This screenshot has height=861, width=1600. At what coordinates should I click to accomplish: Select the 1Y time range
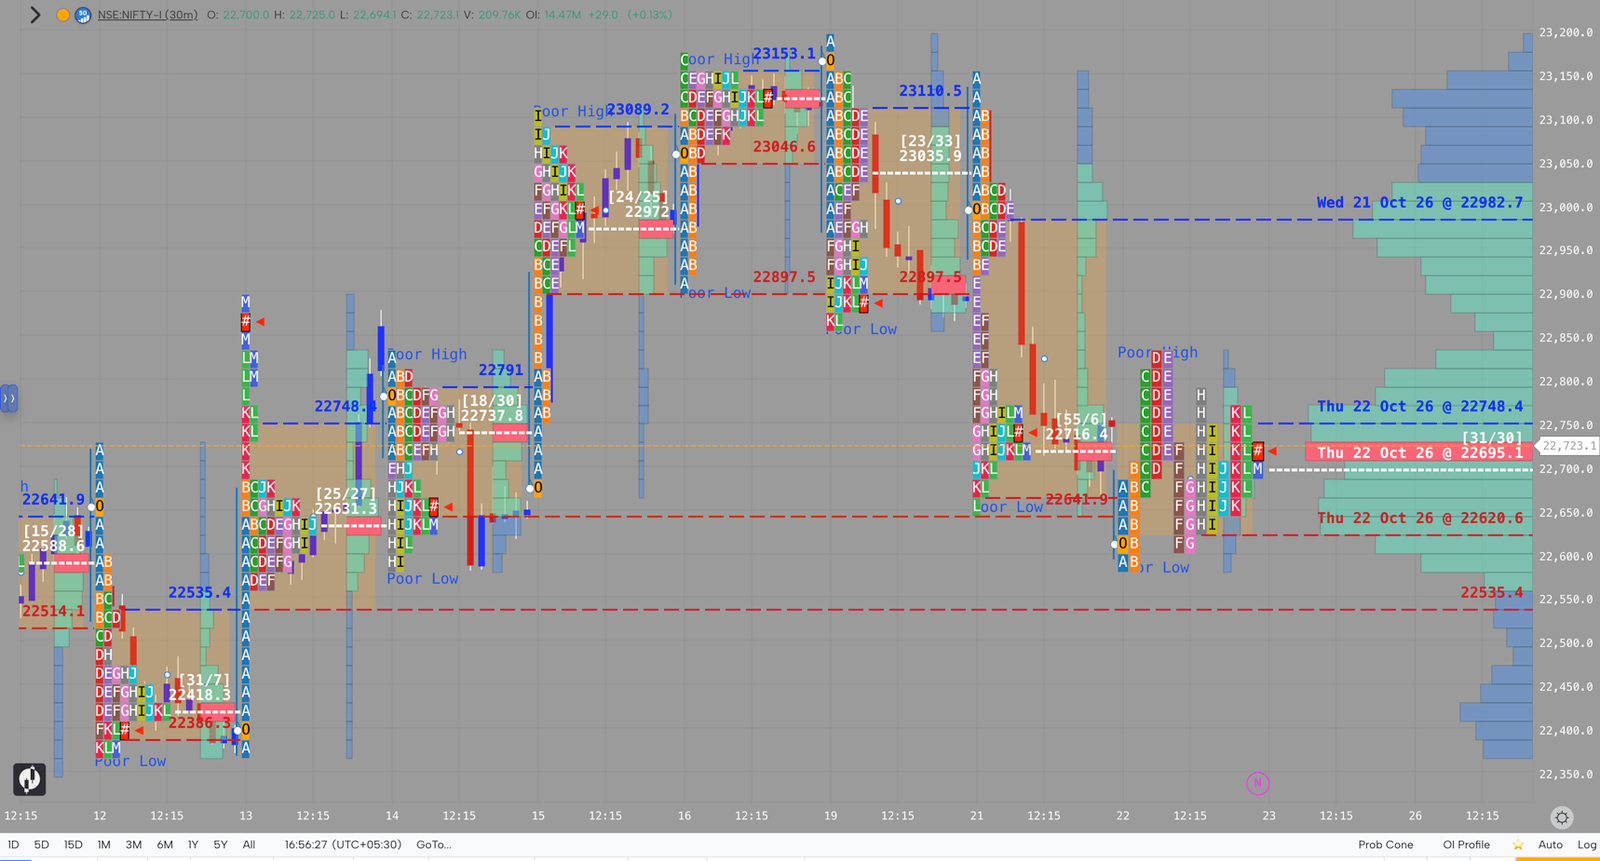[193, 845]
